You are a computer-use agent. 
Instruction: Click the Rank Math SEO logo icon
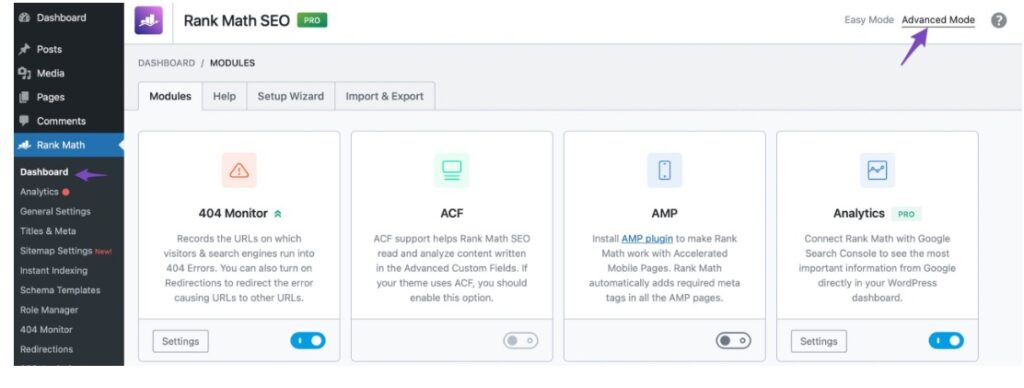148,20
